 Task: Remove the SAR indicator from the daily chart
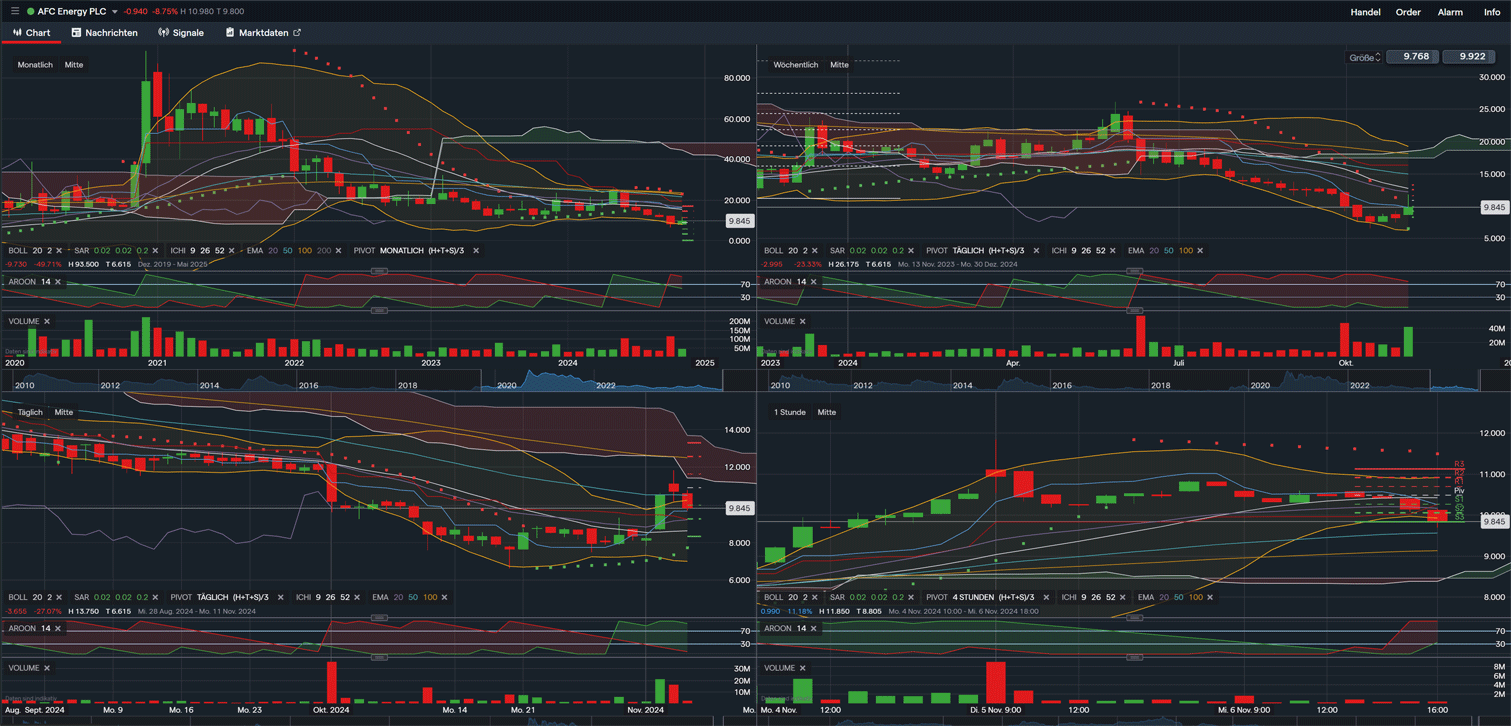[x=154, y=596]
